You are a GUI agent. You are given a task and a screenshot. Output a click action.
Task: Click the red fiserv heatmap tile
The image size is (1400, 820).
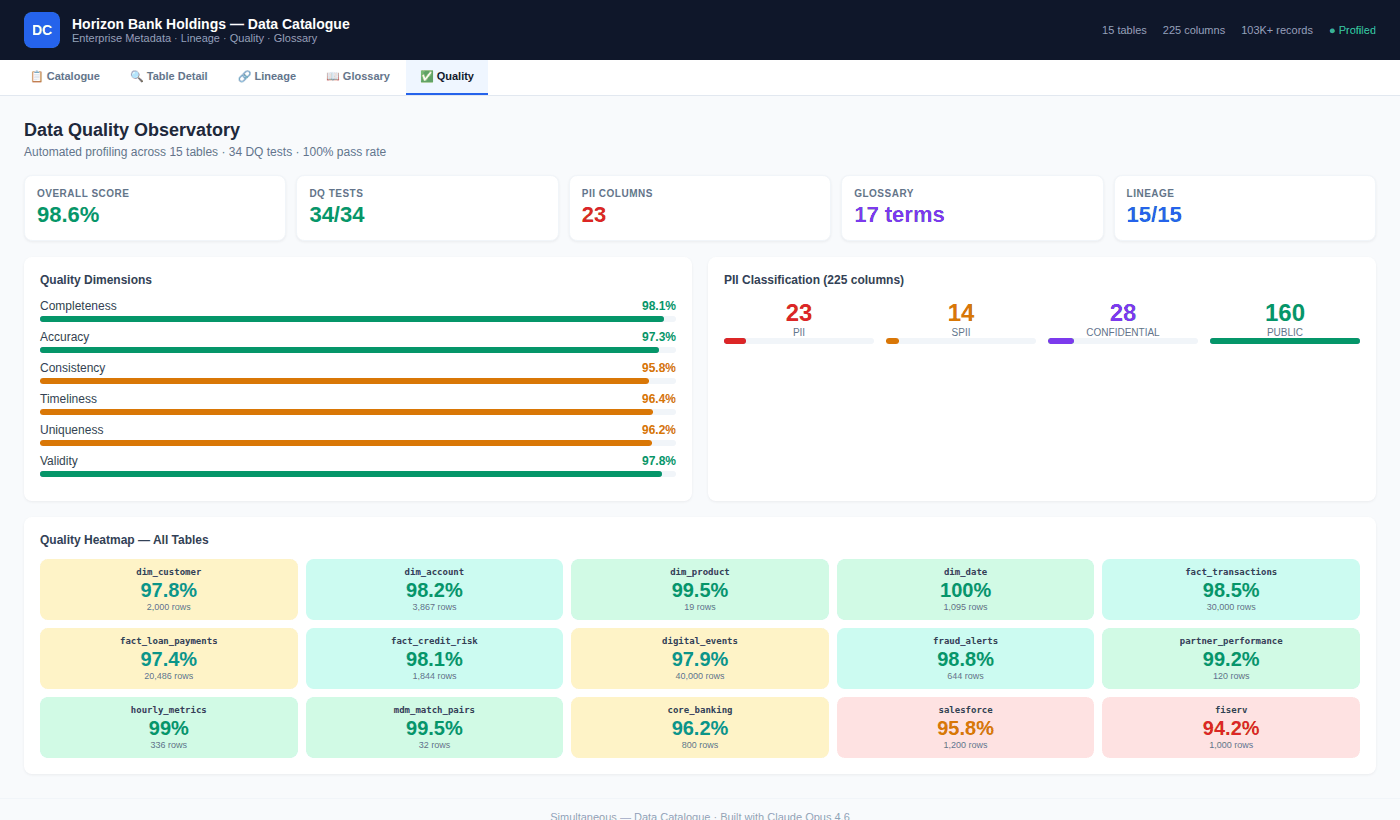point(1230,727)
